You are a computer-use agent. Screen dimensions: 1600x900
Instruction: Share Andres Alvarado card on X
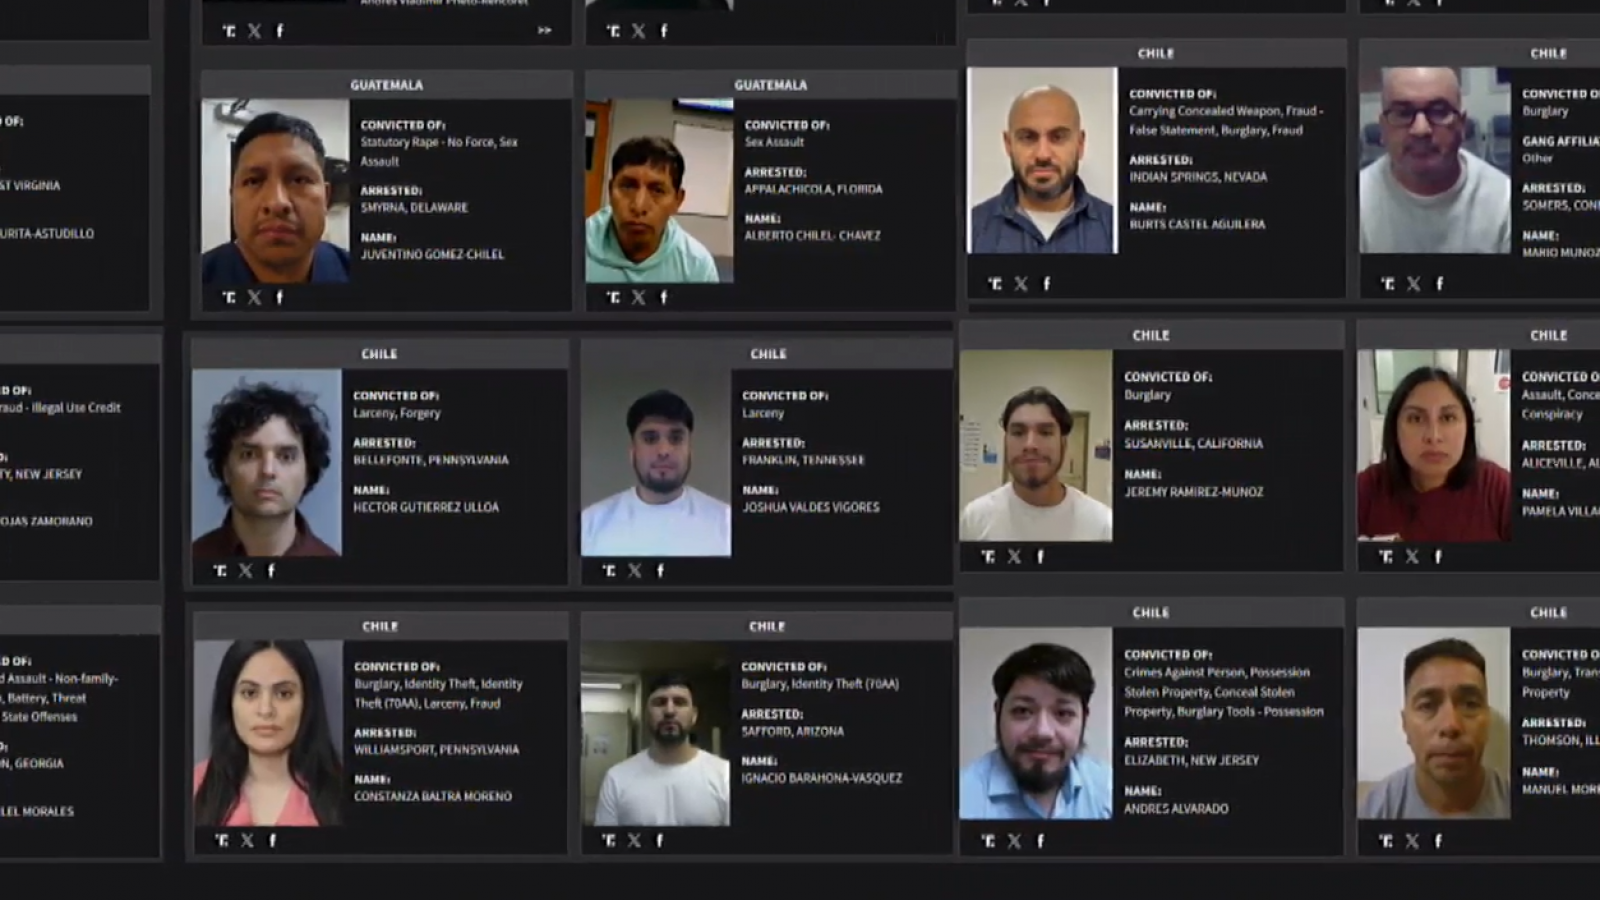point(1014,841)
